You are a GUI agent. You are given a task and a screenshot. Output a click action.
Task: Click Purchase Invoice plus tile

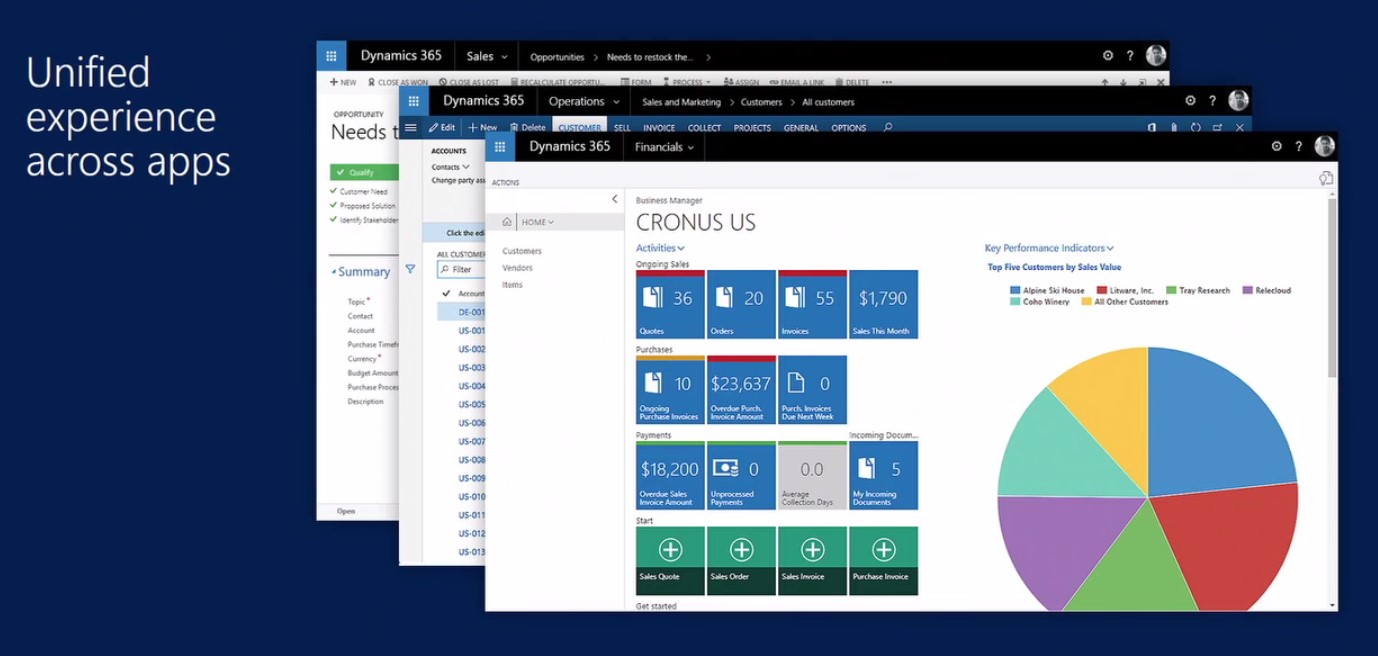[883, 561]
